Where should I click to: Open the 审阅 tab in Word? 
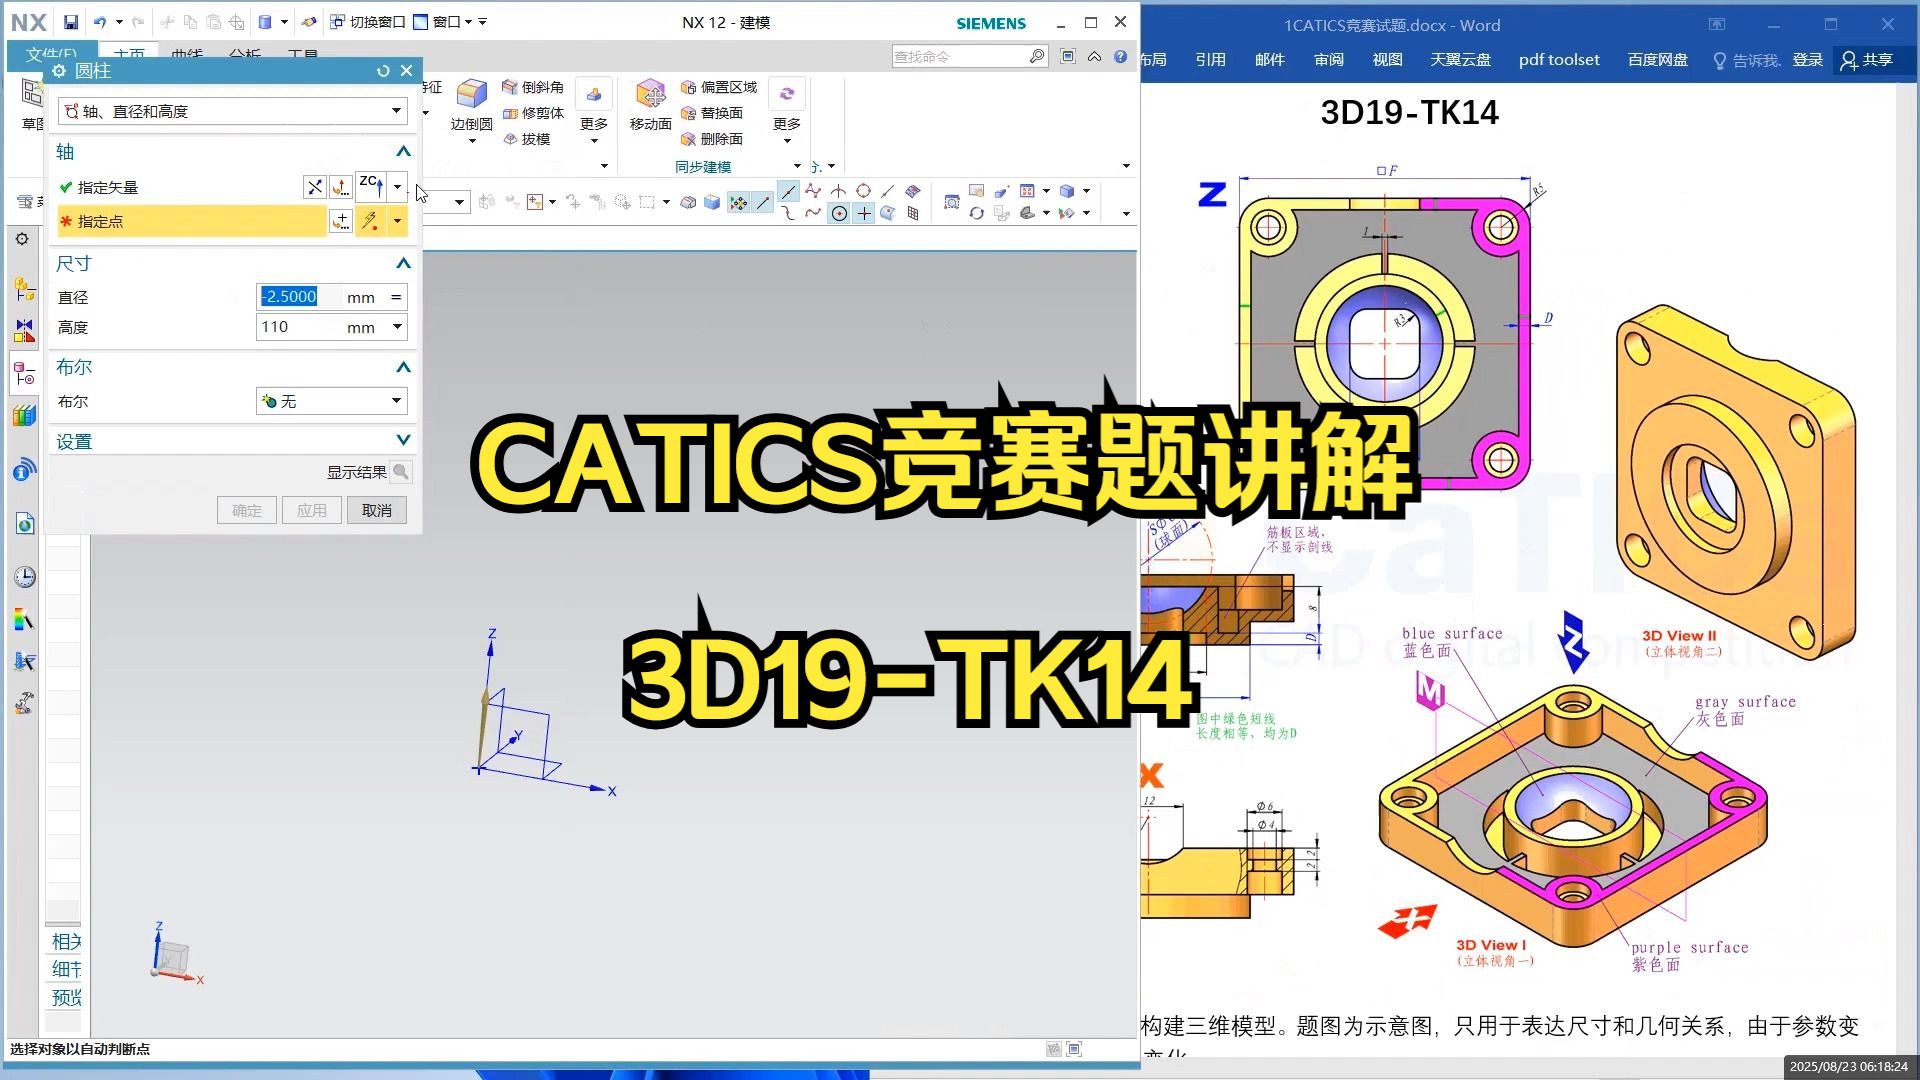pos(1328,60)
